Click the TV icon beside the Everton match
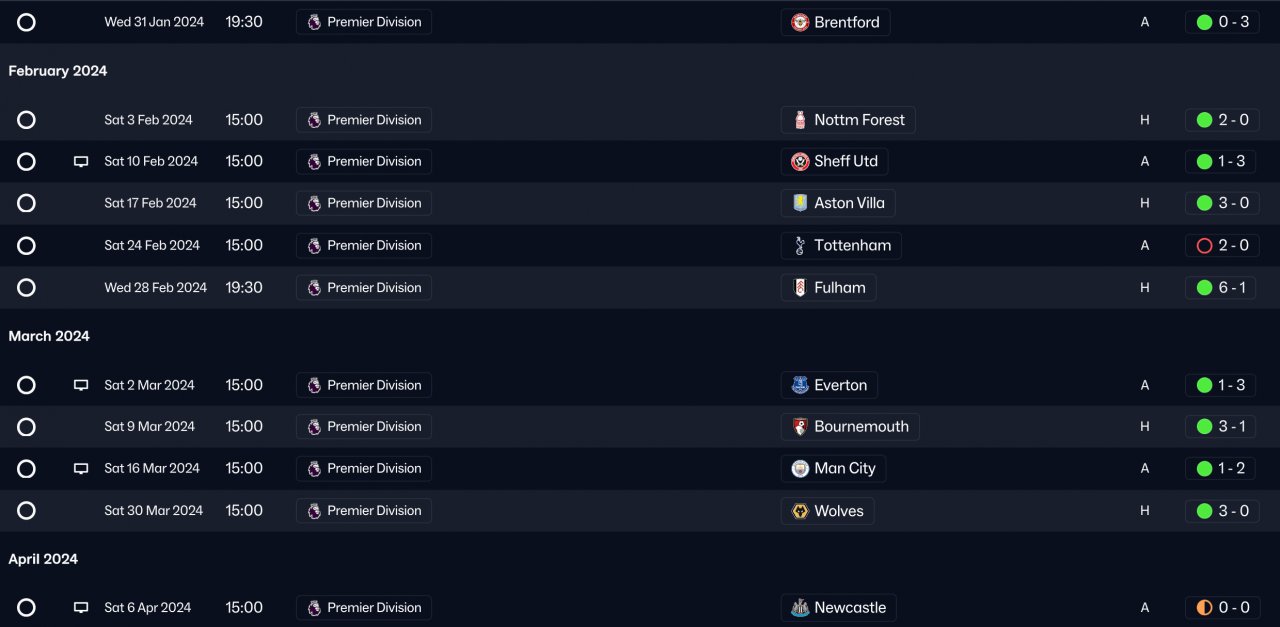The image size is (1280, 627). click(81, 385)
